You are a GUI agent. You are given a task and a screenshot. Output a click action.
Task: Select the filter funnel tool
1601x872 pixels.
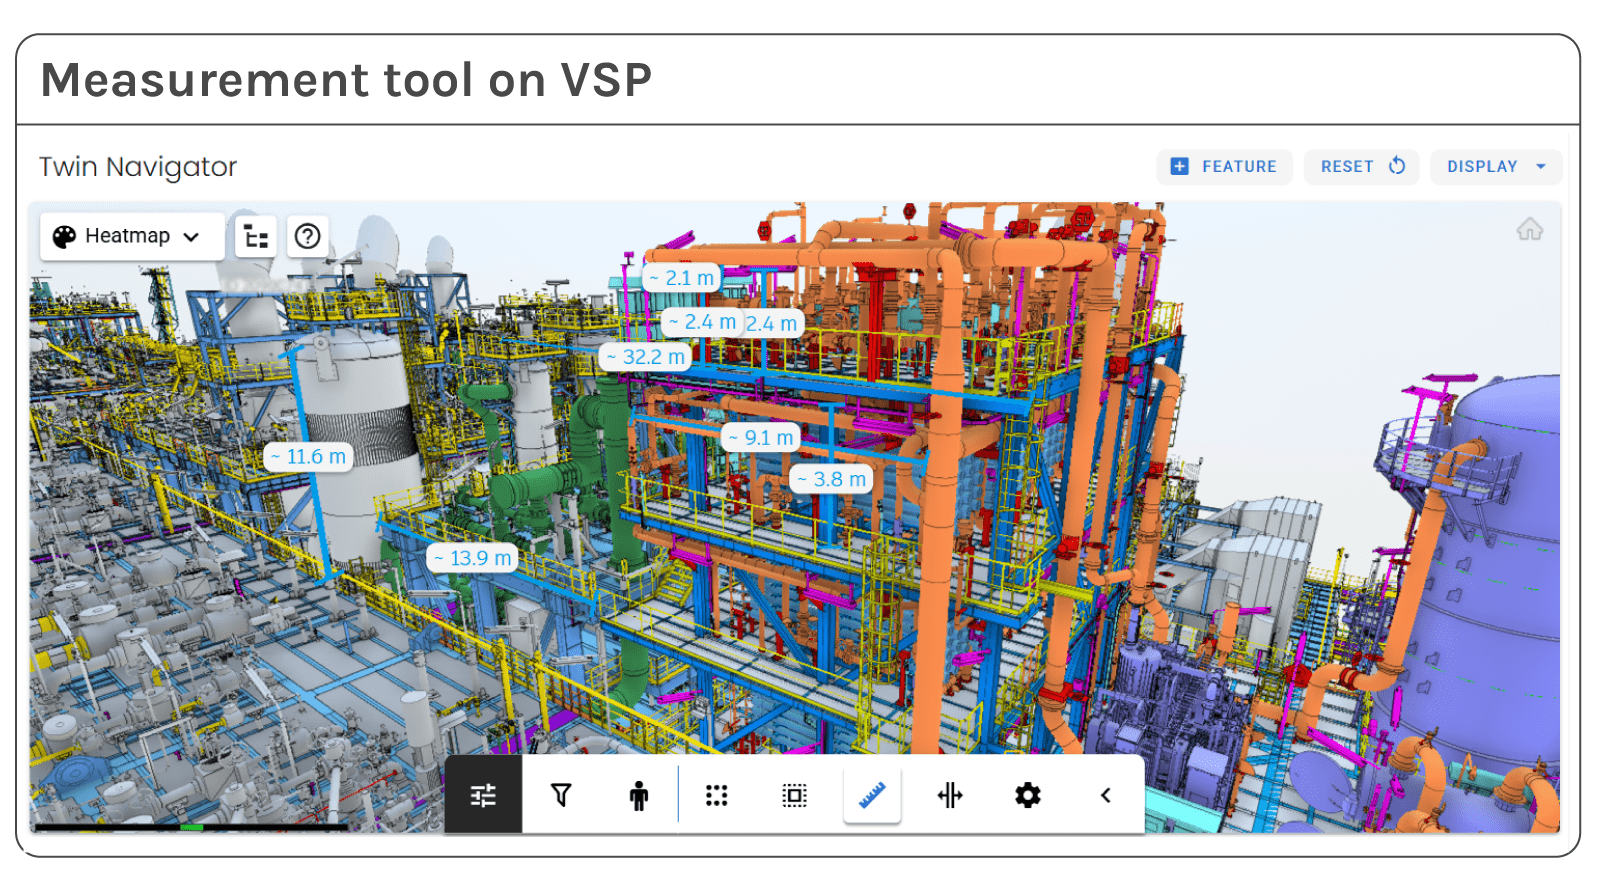561,795
